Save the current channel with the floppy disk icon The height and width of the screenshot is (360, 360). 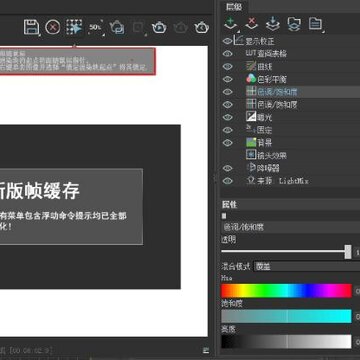point(31,27)
